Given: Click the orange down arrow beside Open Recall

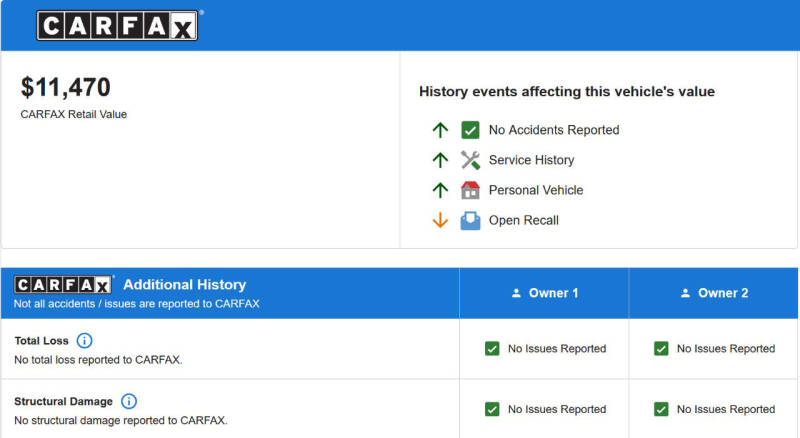Looking at the screenshot, I should pyautogui.click(x=440, y=221).
